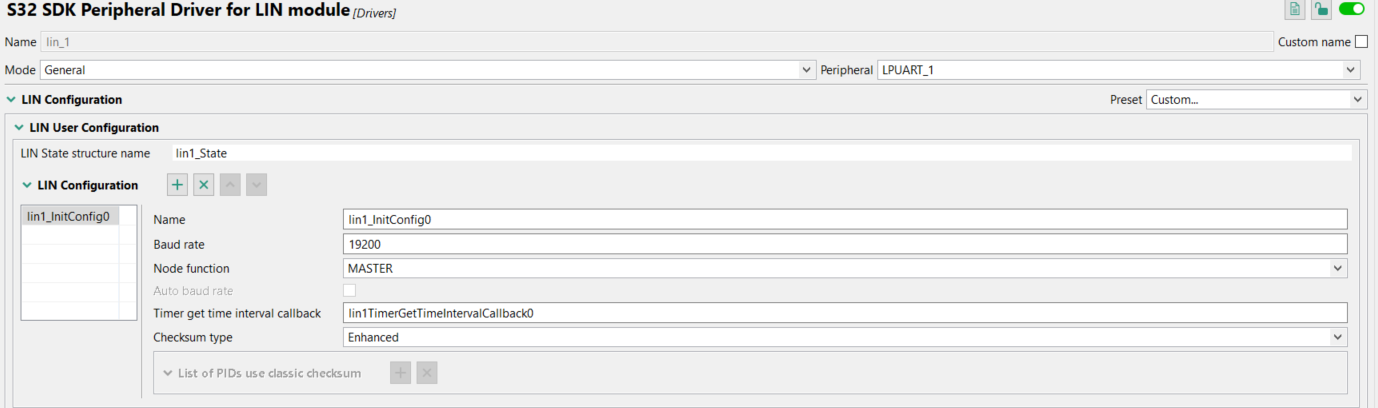Screen dimensions: 1378x408
Task: Select lin1_InitConfig0 in the configuration list
Action: (x=68, y=216)
